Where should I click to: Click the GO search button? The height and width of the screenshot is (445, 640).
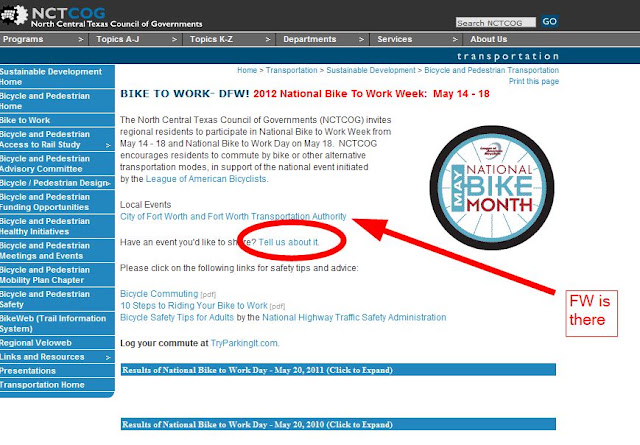549,21
